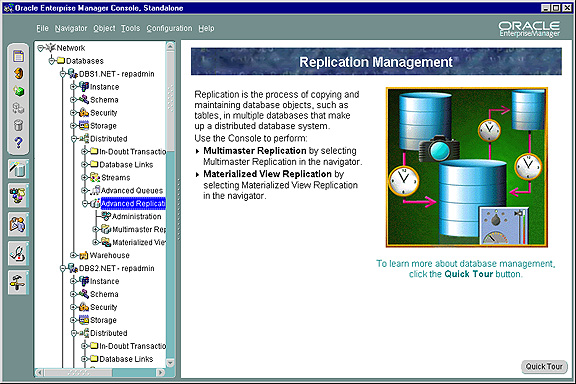Image resolution: width=576 pixels, height=384 pixels.
Task: Expand the Instance node under DBS1.NET
Action: click(73, 87)
